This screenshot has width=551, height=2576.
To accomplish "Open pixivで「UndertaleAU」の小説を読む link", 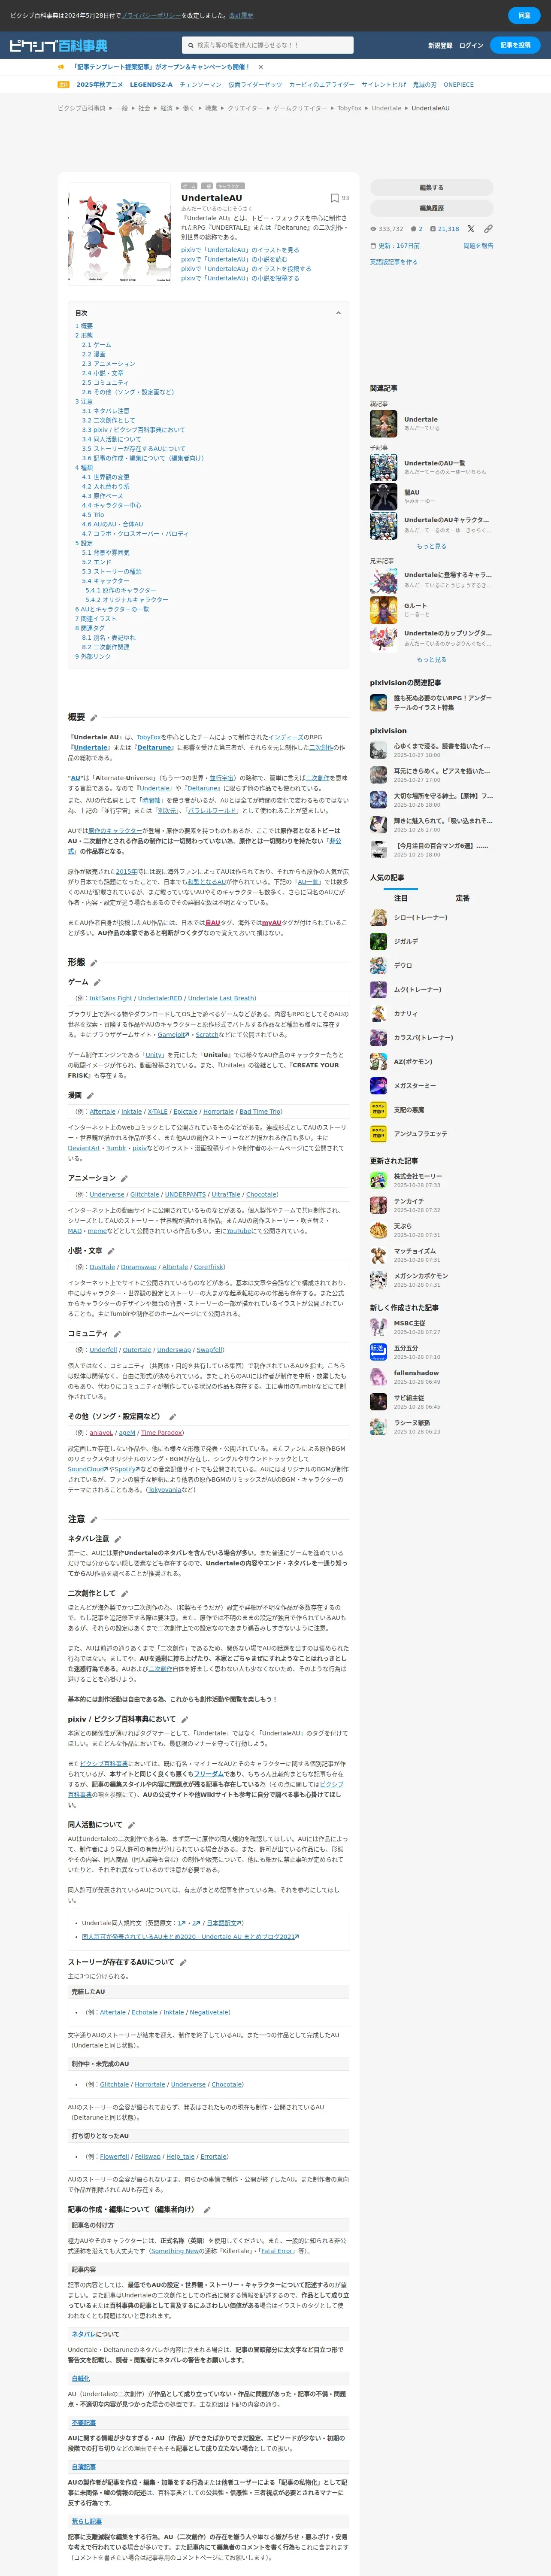I will pyautogui.click(x=234, y=259).
